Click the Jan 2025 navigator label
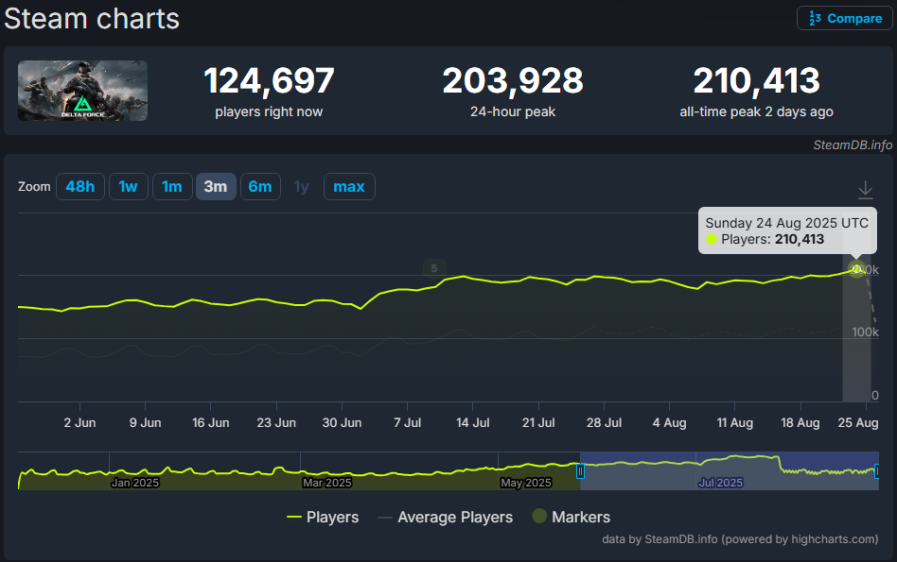 coord(135,482)
